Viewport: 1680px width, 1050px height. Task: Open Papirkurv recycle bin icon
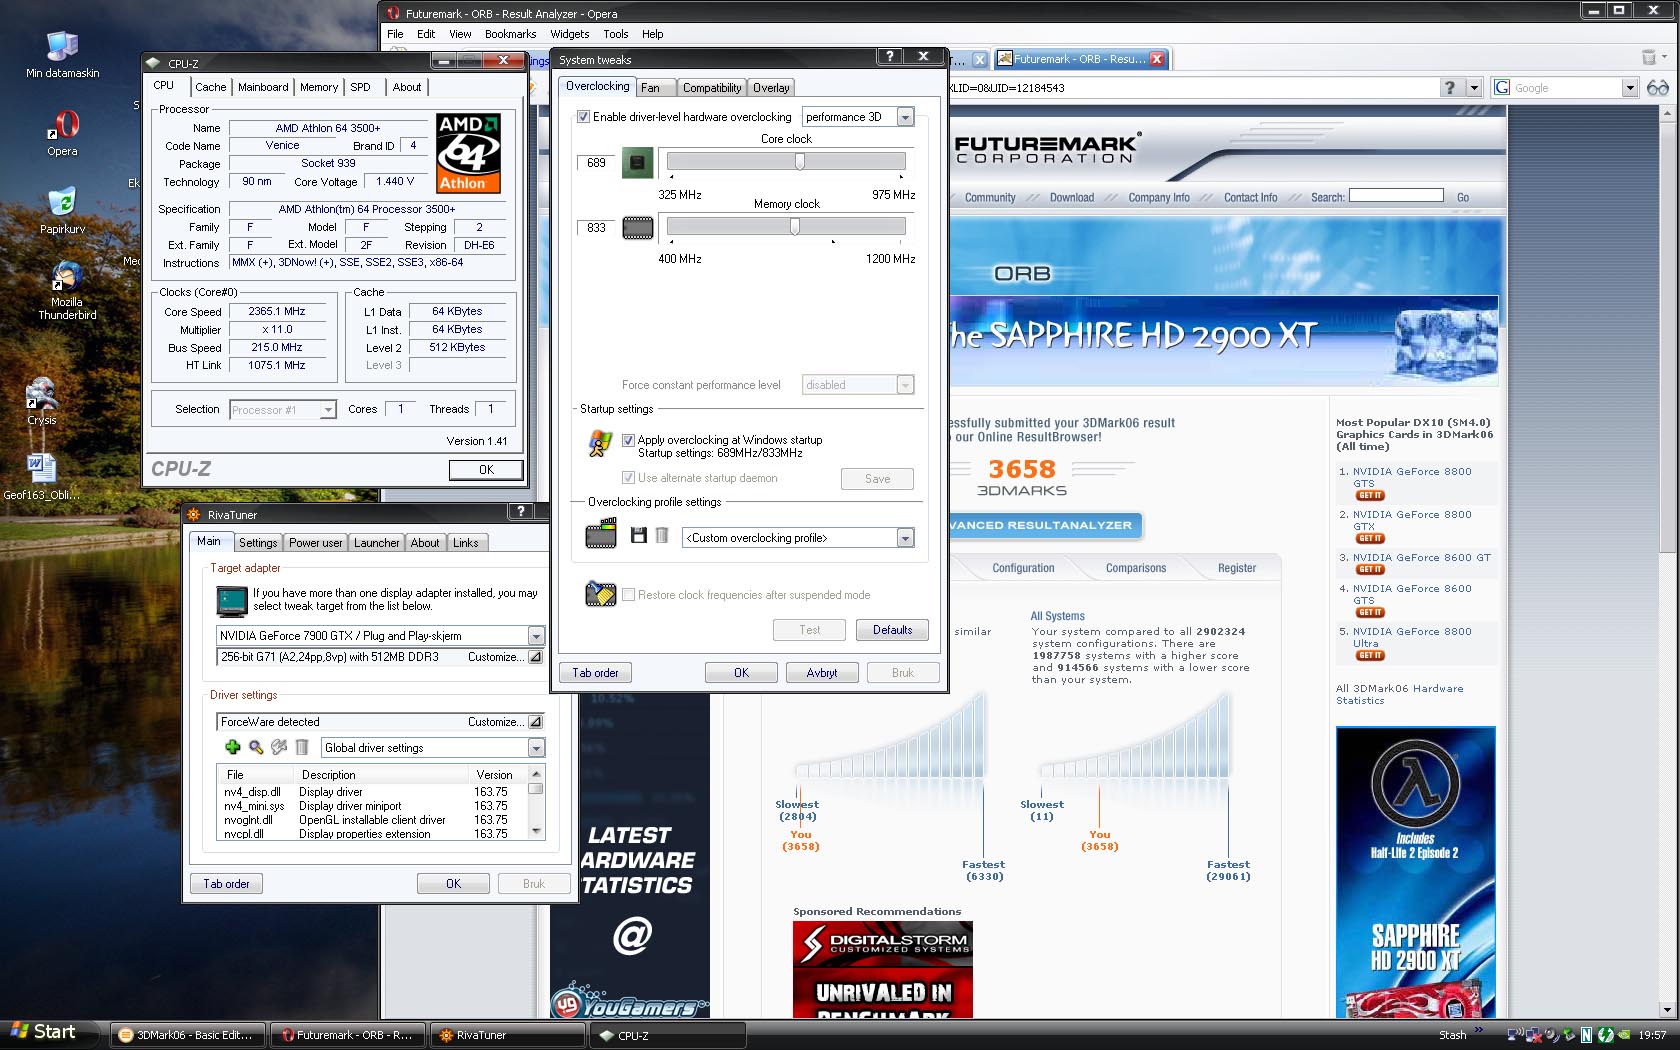coord(62,210)
